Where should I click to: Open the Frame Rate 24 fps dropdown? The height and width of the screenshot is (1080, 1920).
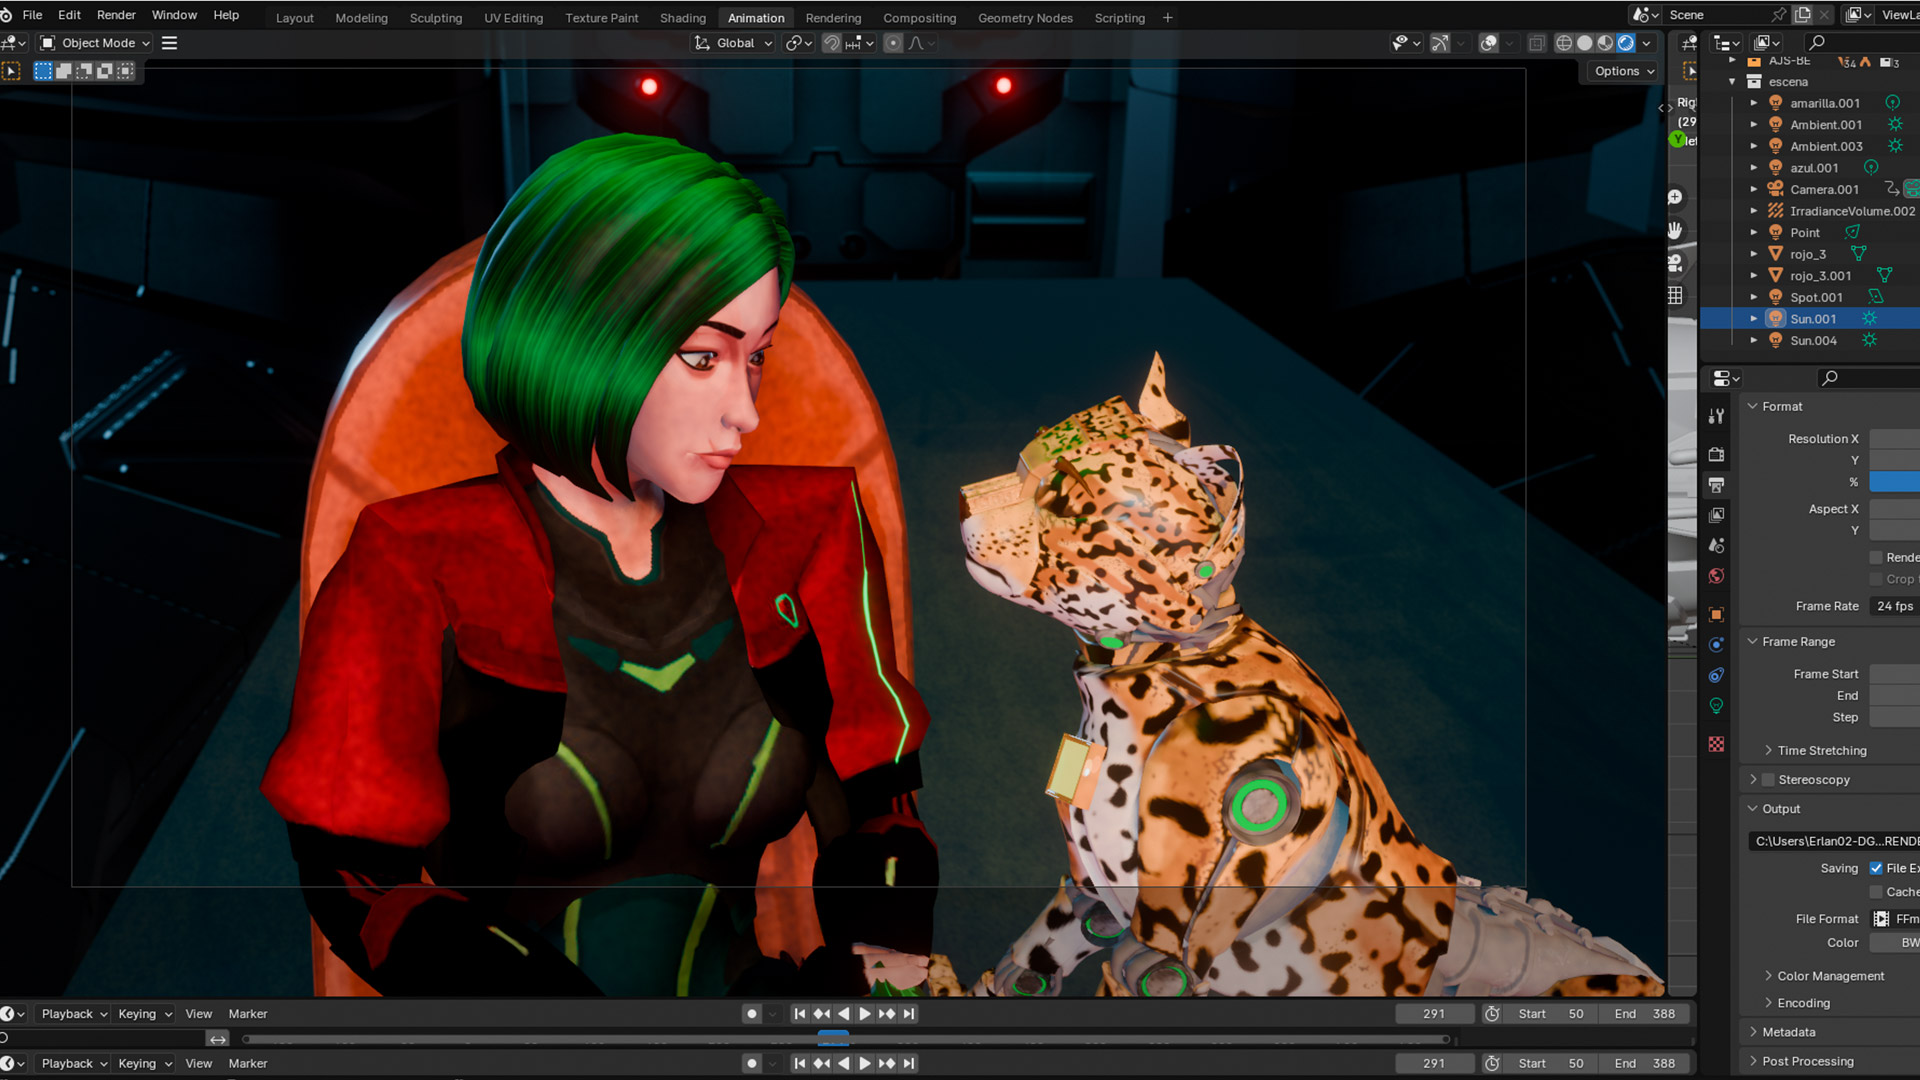tap(1895, 606)
